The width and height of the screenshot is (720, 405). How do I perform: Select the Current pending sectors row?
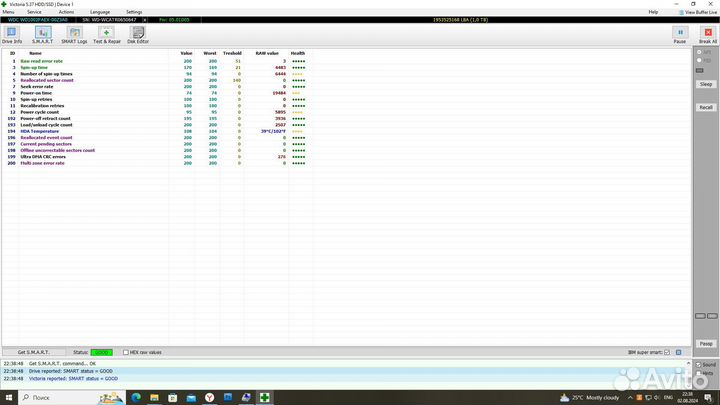coord(158,144)
